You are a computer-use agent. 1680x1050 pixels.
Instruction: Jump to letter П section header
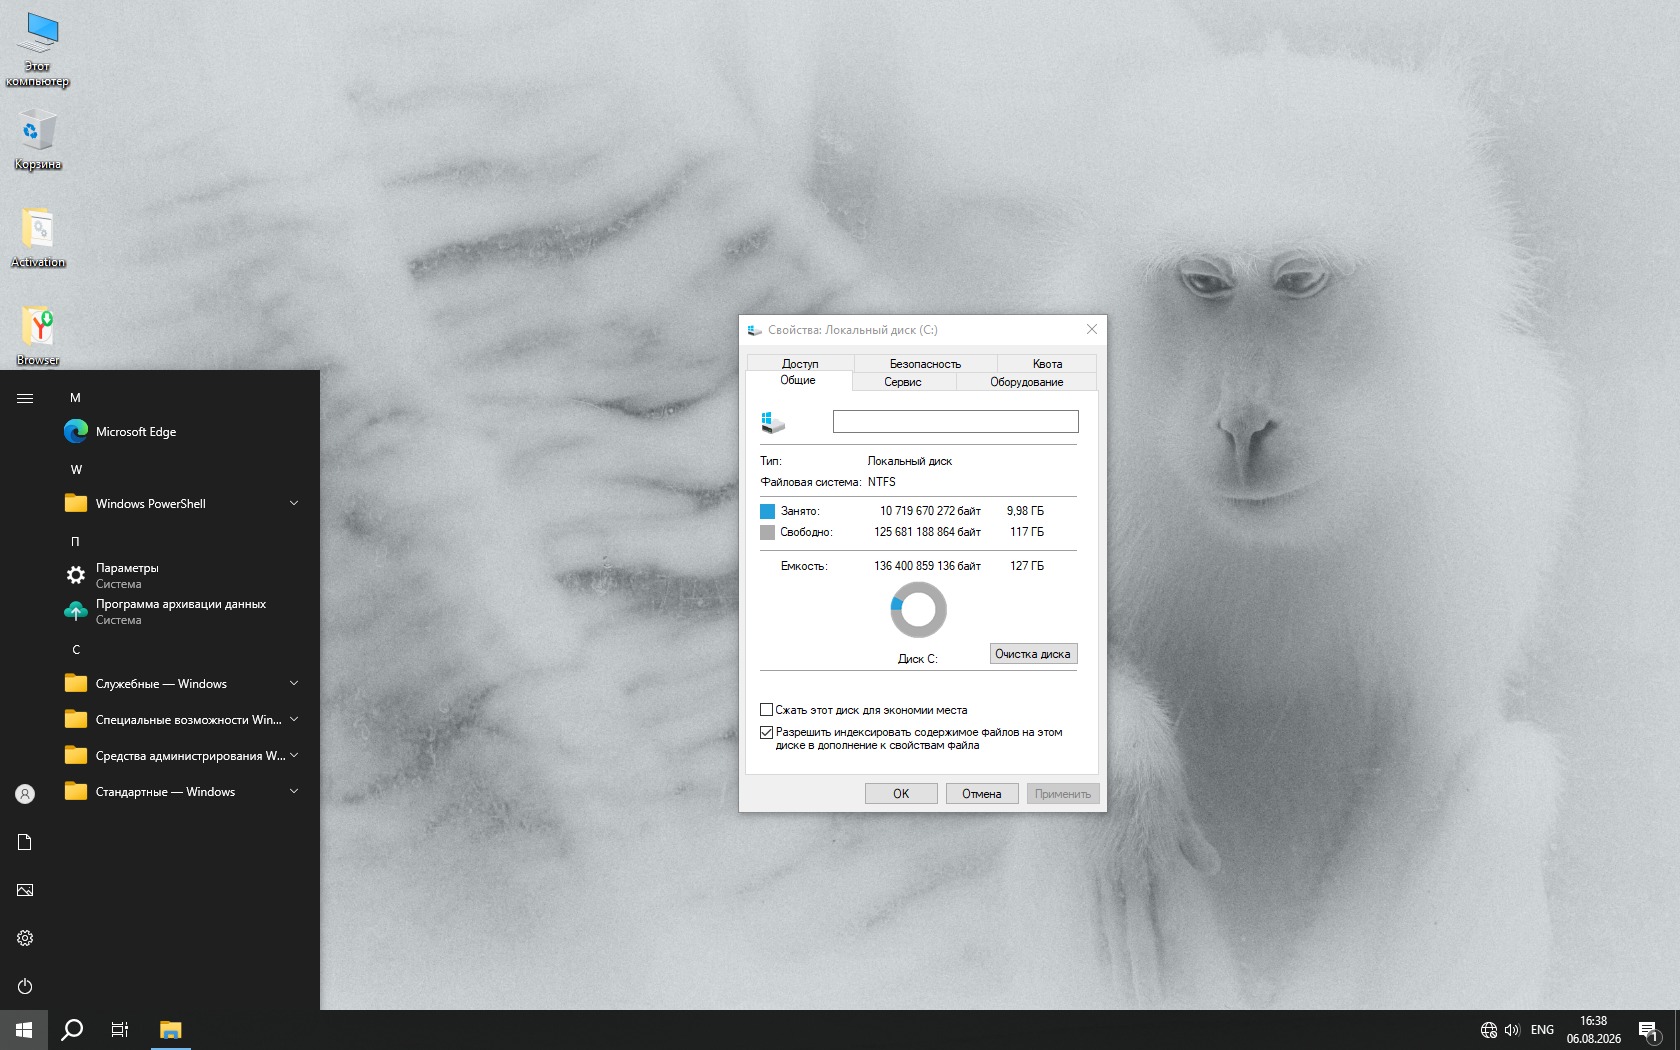click(x=75, y=542)
